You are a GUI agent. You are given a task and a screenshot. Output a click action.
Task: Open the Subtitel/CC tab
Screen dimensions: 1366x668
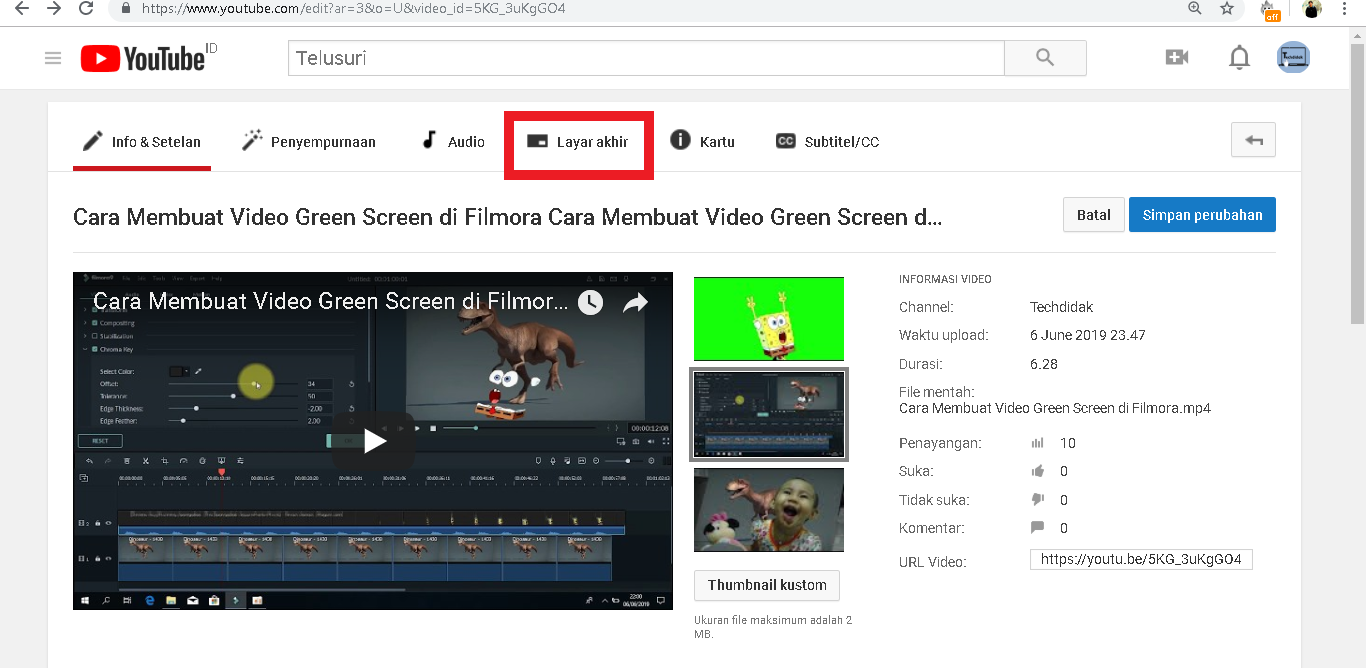827,141
